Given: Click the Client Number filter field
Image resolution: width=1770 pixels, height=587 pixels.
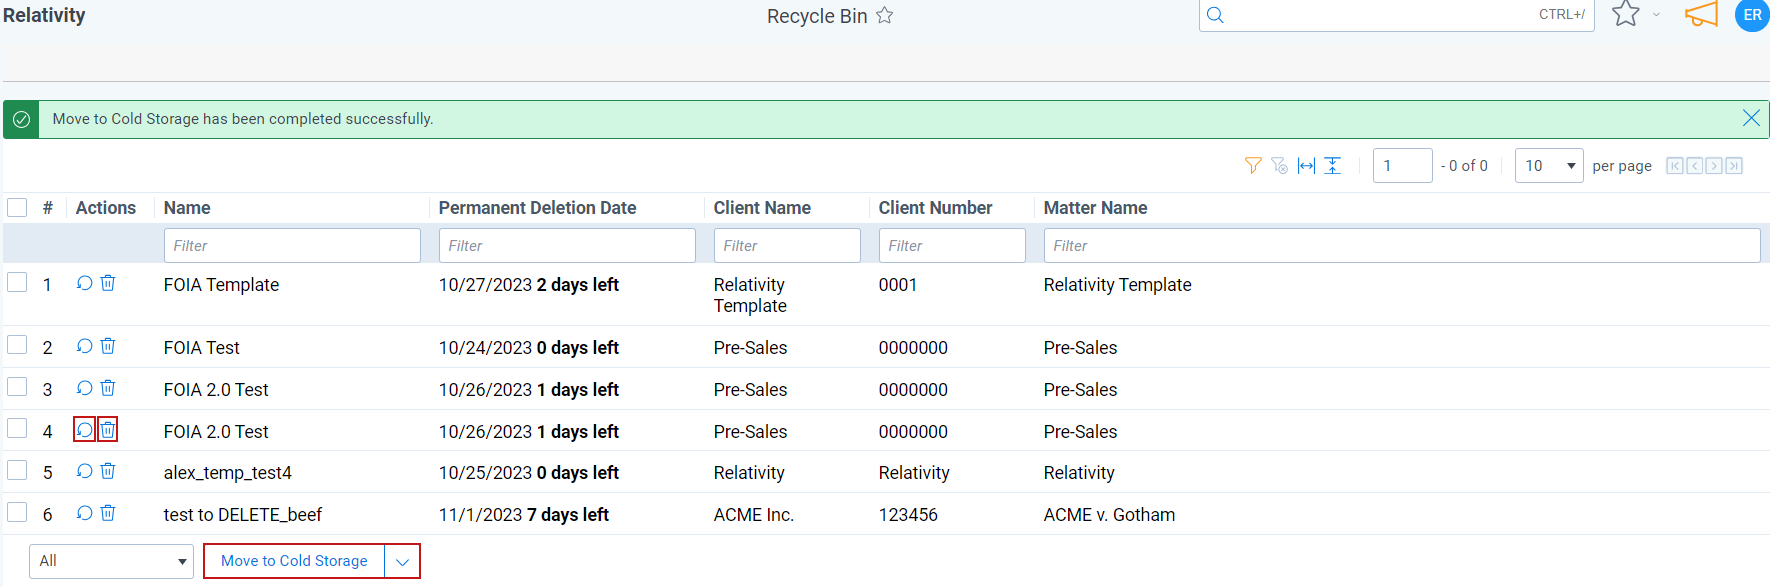Looking at the screenshot, I should click(952, 246).
